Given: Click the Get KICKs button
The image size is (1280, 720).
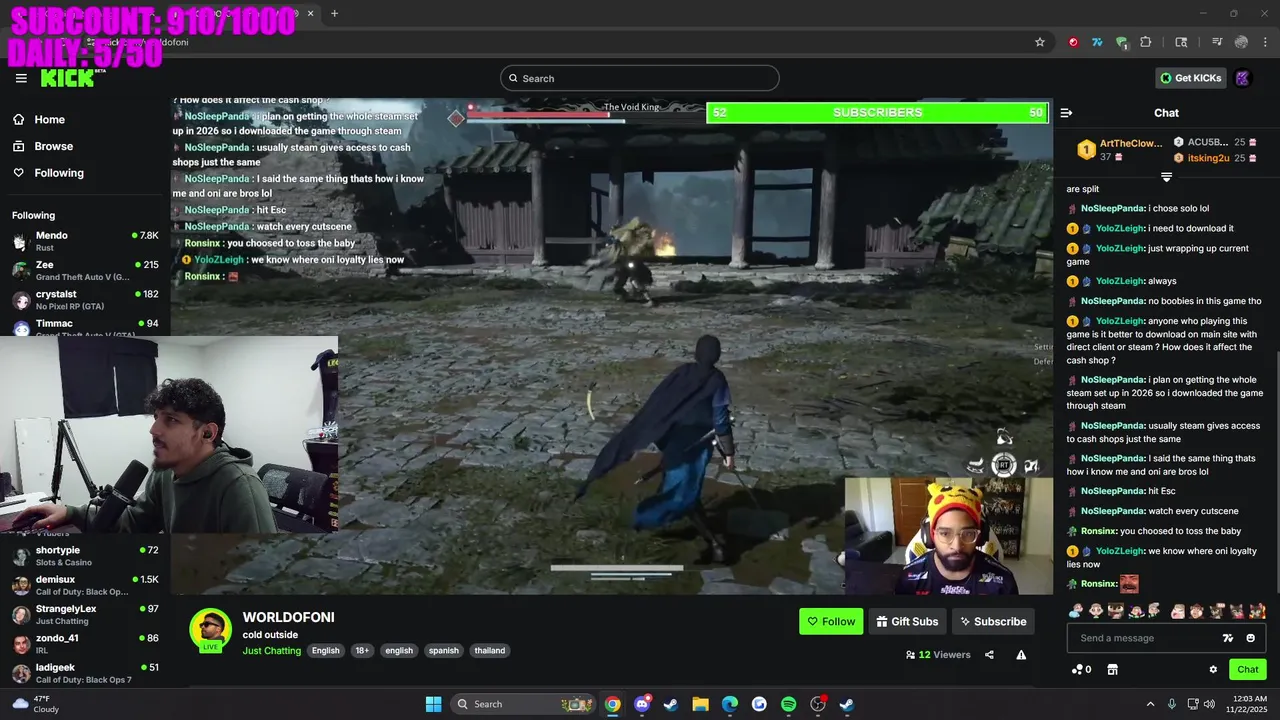Looking at the screenshot, I should tap(1190, 78).
